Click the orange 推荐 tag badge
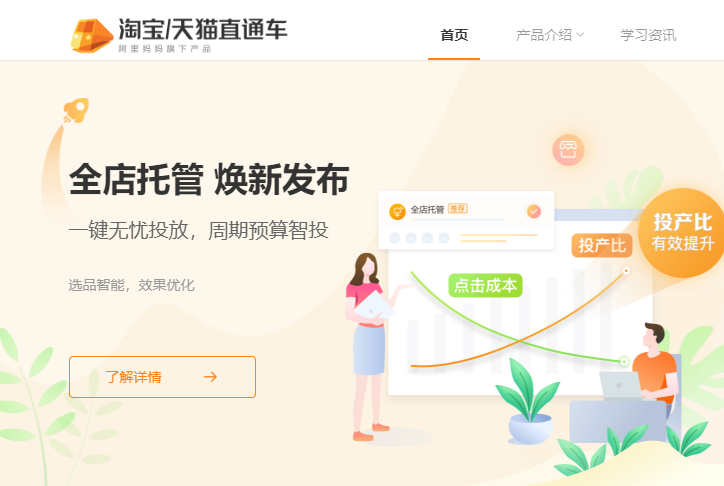This screenshot has height=486, width=724. pyautogui.click(x=458, y=209)
